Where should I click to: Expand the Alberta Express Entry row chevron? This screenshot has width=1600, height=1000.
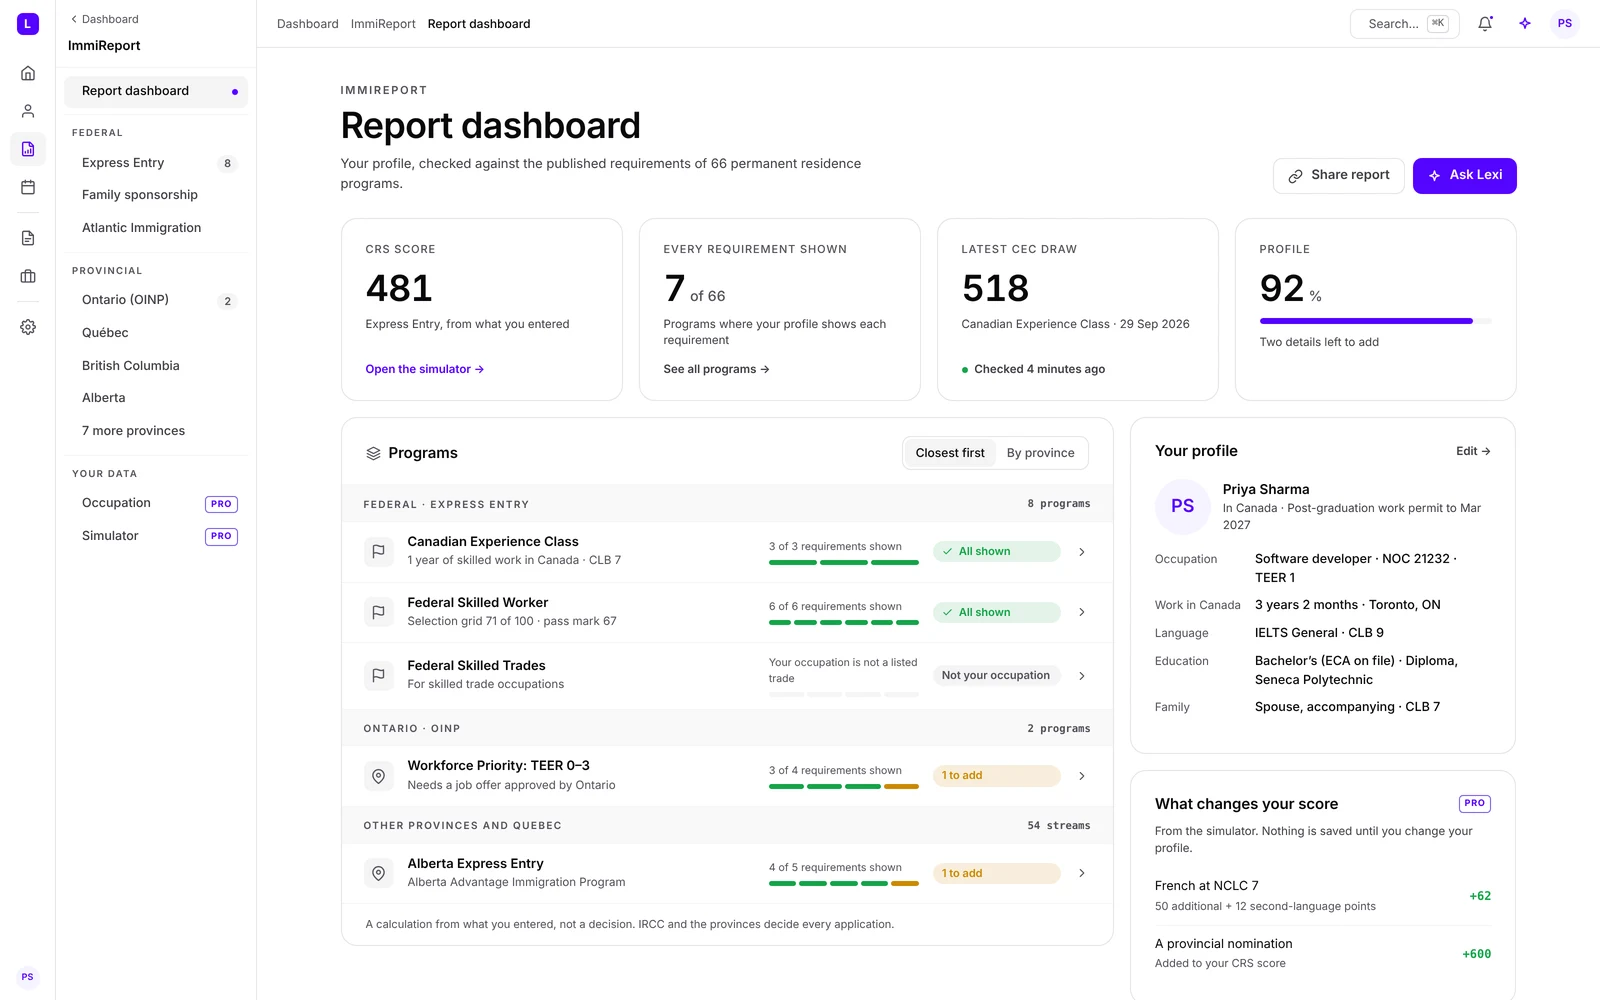(1082, 873)
